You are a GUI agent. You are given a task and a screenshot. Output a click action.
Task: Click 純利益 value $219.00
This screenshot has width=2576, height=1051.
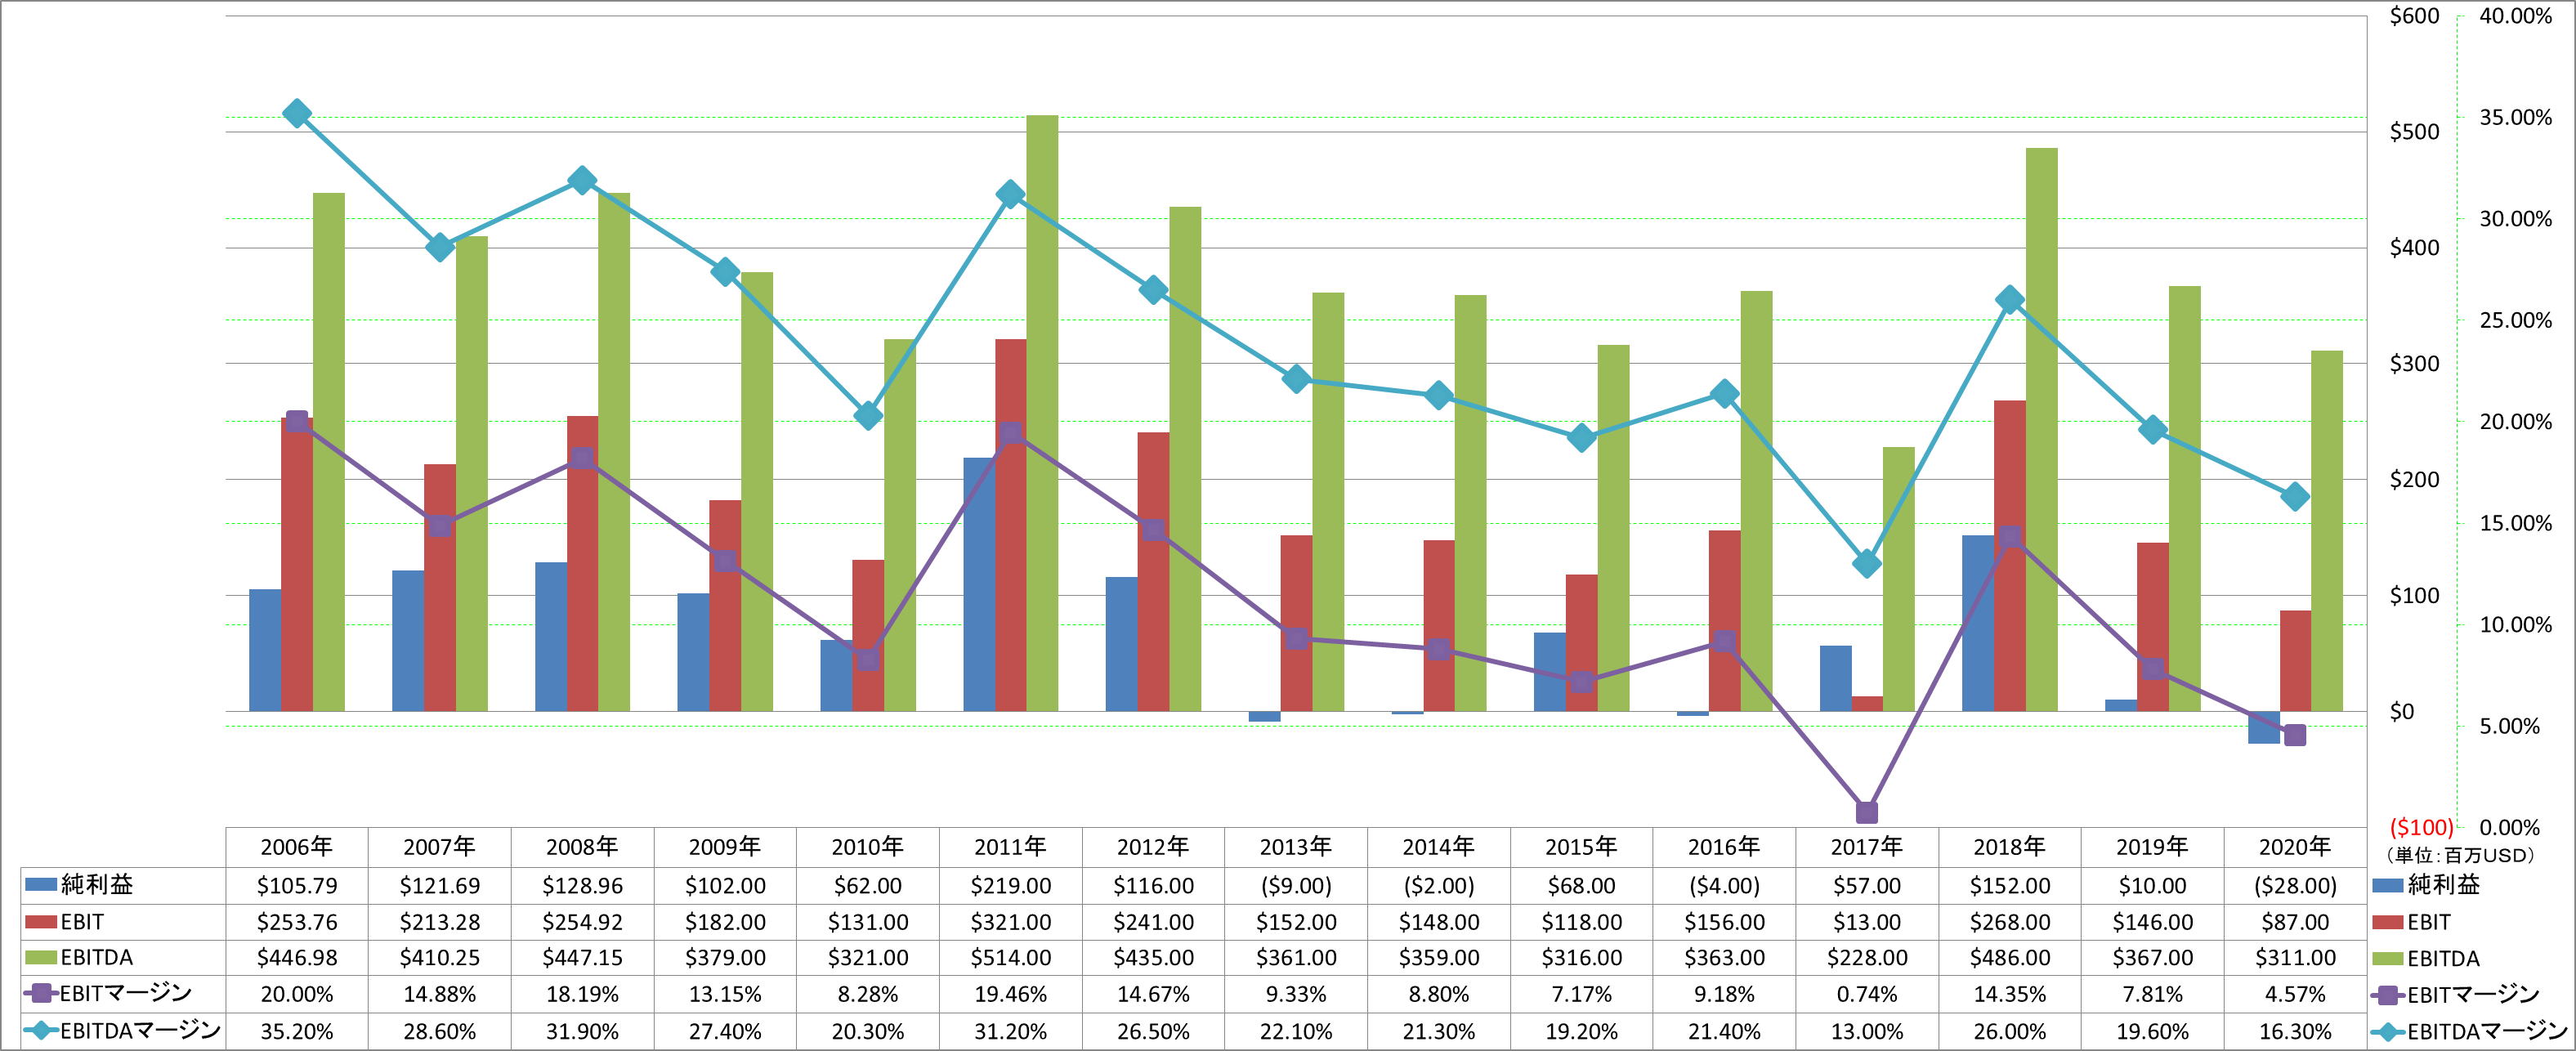pyautogui.click(x=1010, y=886)
